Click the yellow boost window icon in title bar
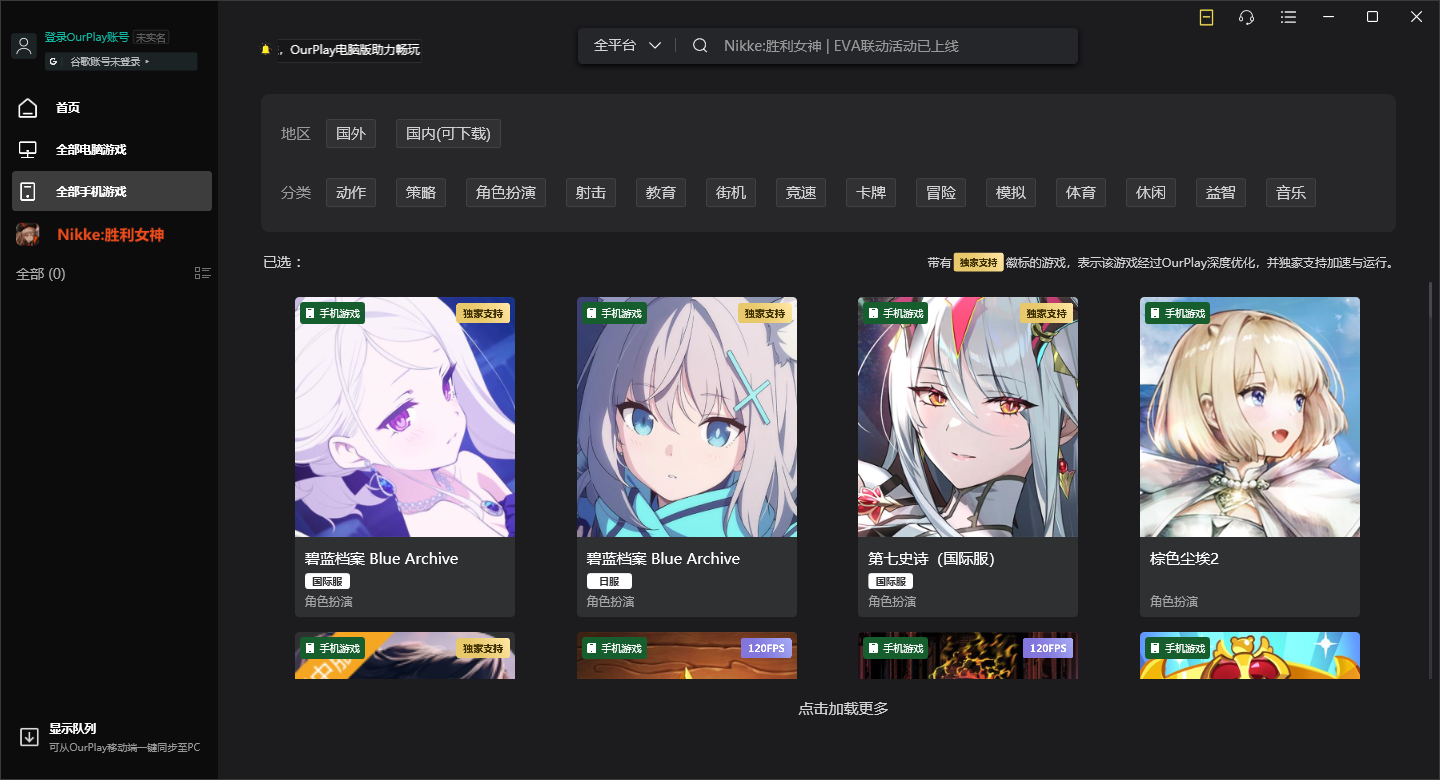 pos(1205,17)
